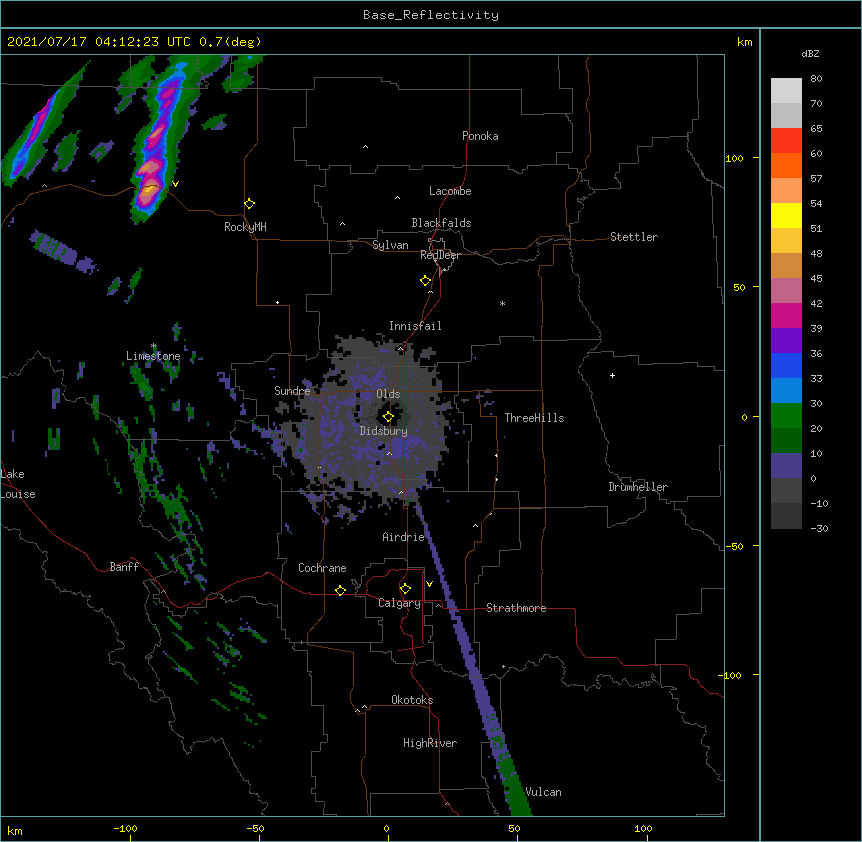Image resolution: width=862 pixels, height=842 pixels.
Task: Click the Airdrie city label
Action: [403, 537]
